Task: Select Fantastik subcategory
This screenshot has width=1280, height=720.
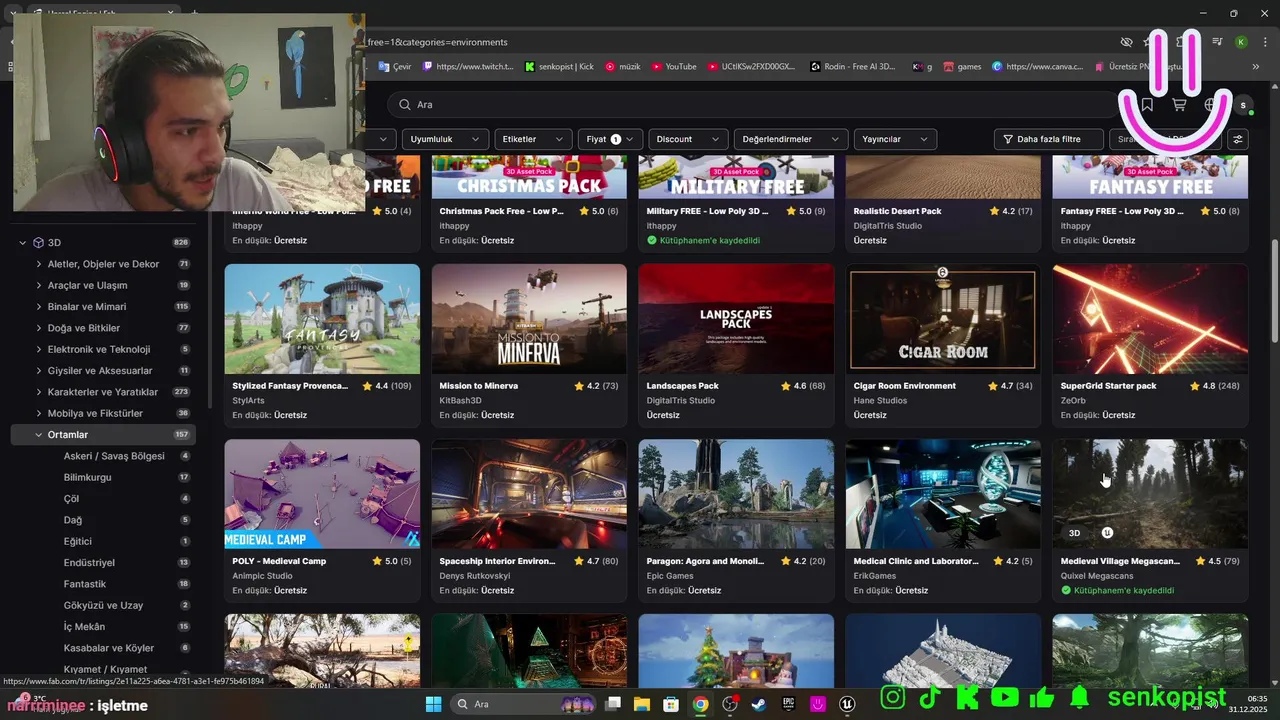Action: [x=85, y=584]
